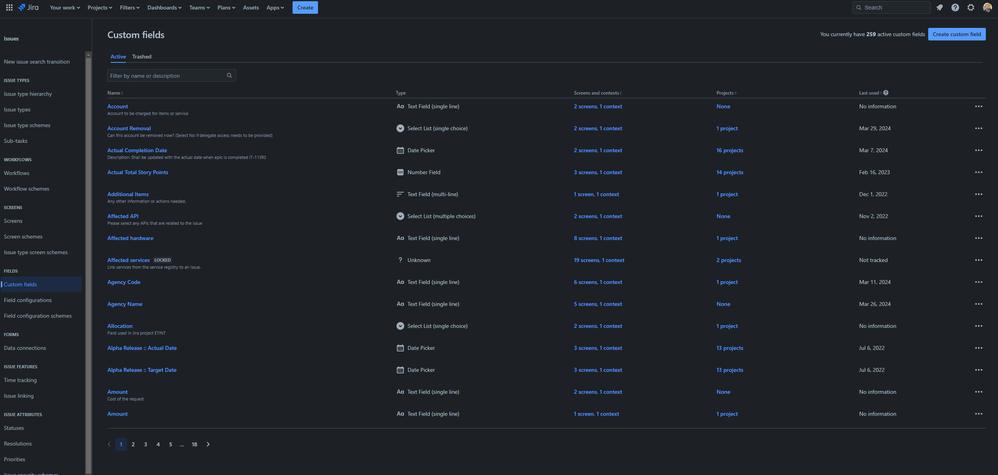998x475 pixels.
Task: Open more actions for Account field
Action: (x=978, y=106)
